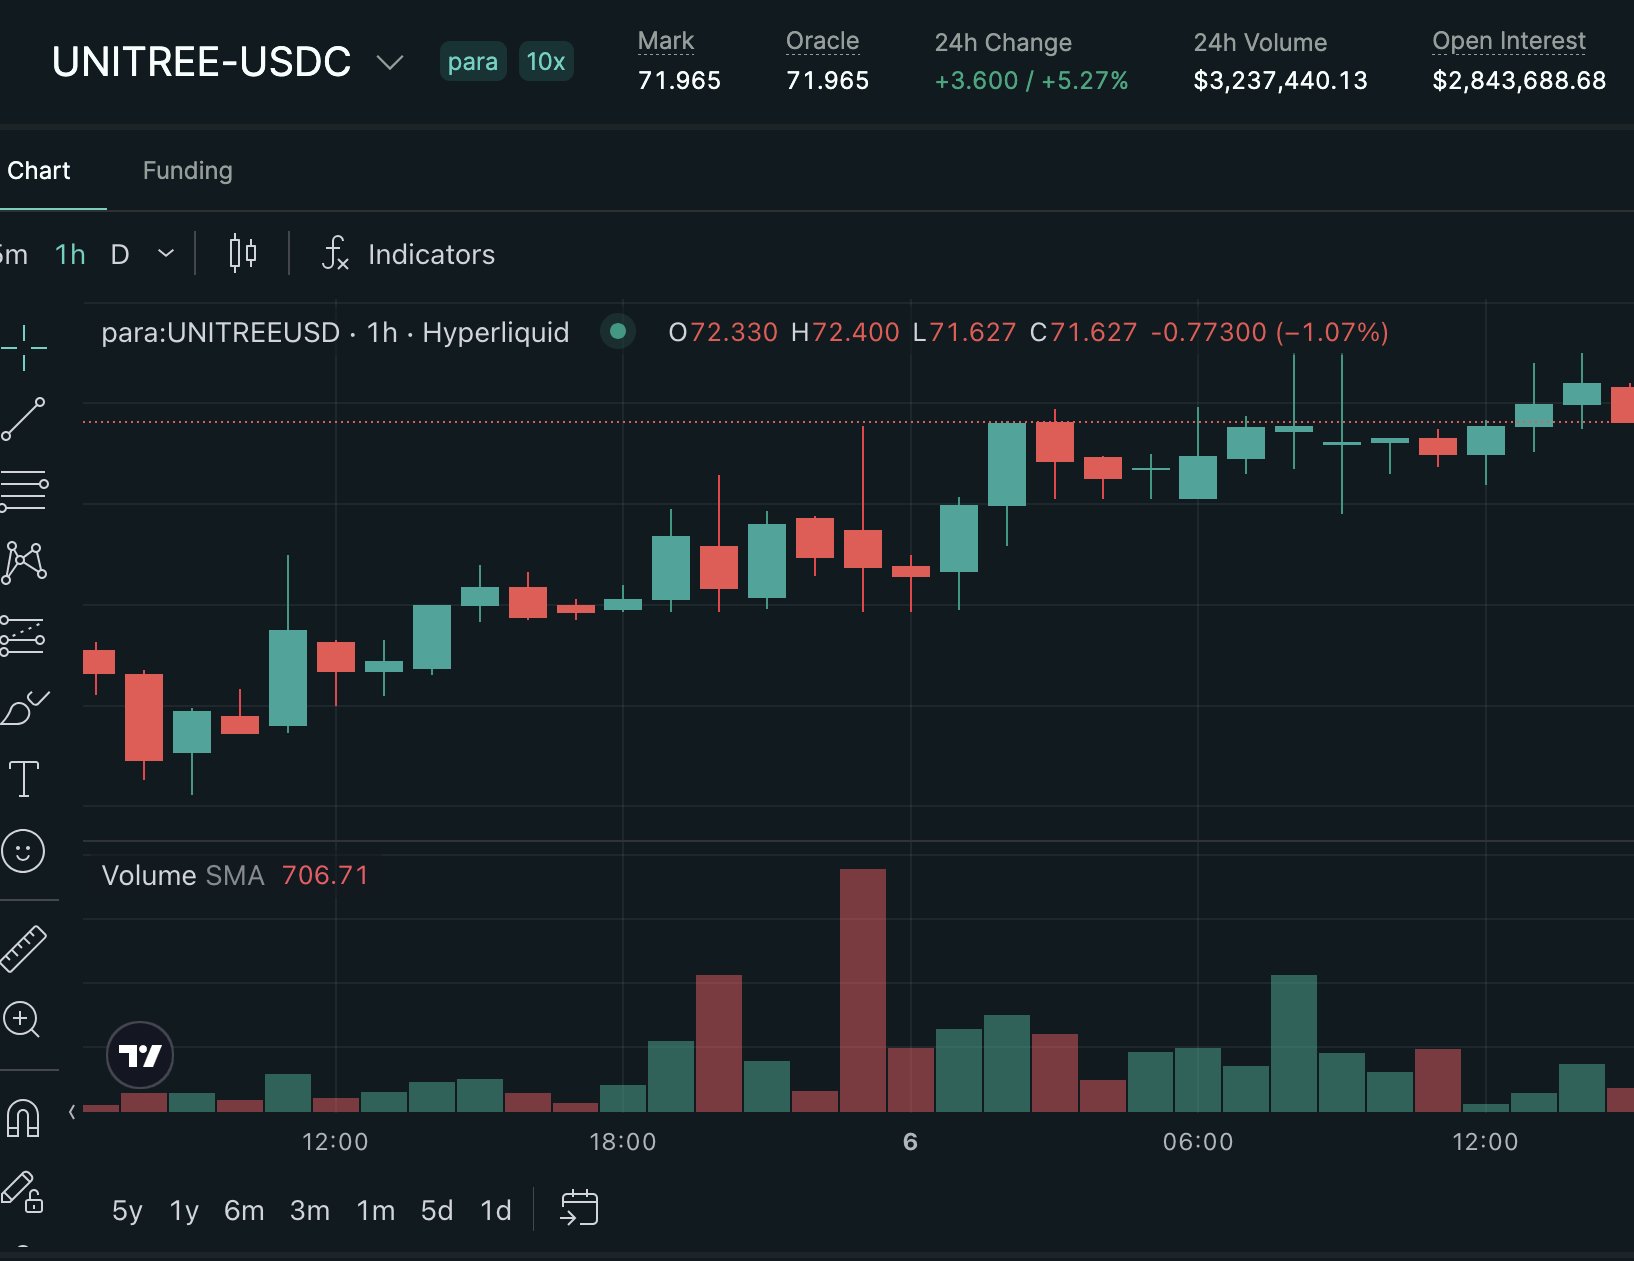Open the timeframe interval dropdown arrow
Image resolution: width=1634 pixels, height=1261 pixels.
[x=166, y=254]
